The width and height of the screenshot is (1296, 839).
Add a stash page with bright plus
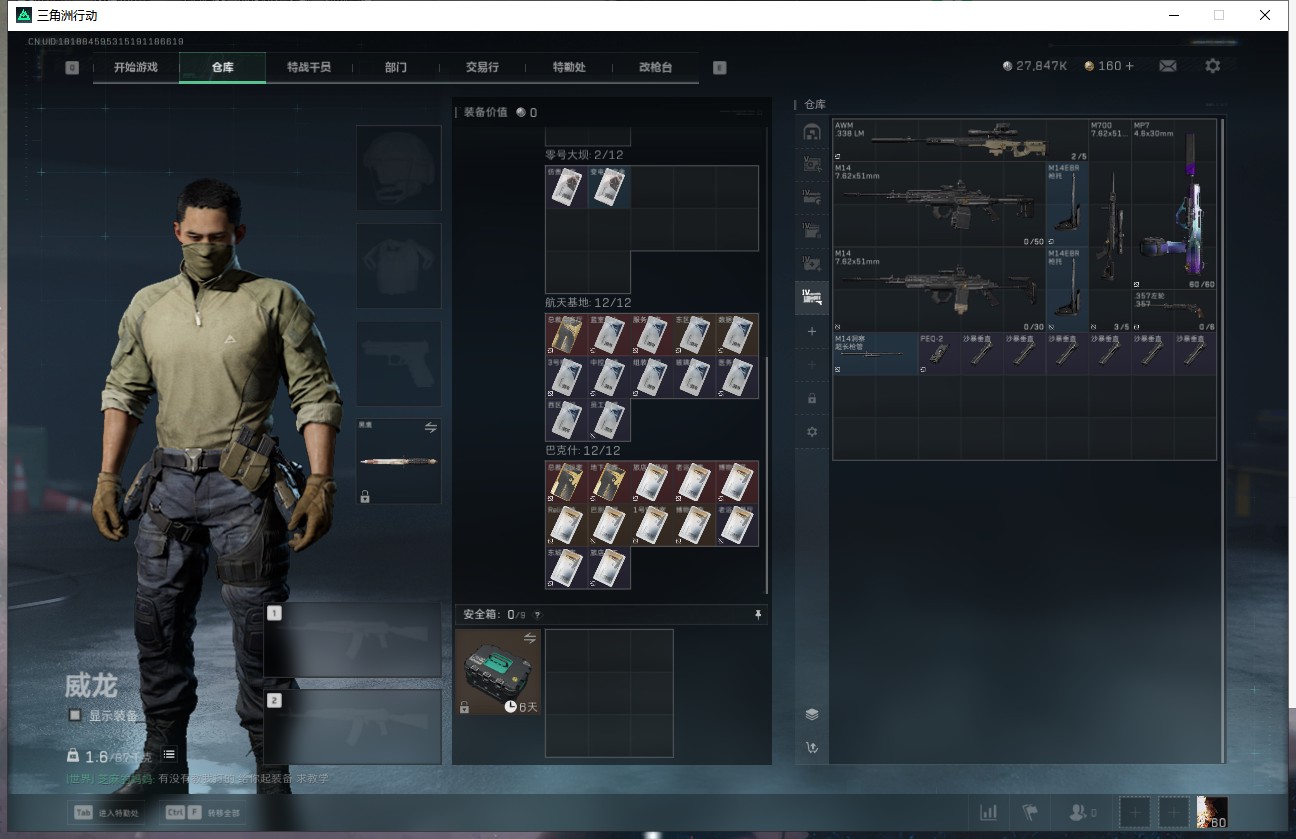coord(812,331)
